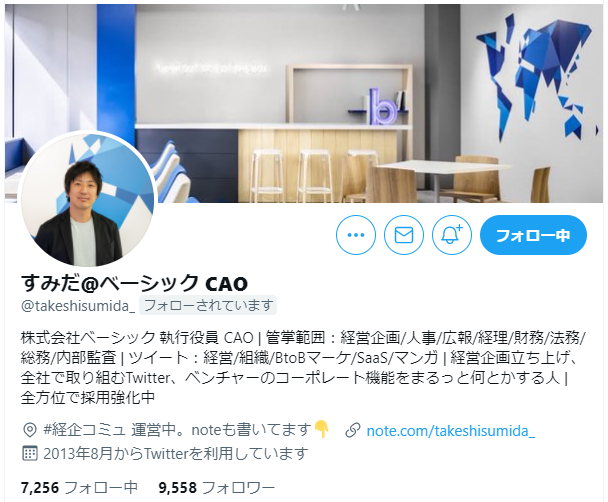This screenshot has height=502, width=608.
Task: Open the 9,558 フォロワー followers list
Action: coord(217,487)
